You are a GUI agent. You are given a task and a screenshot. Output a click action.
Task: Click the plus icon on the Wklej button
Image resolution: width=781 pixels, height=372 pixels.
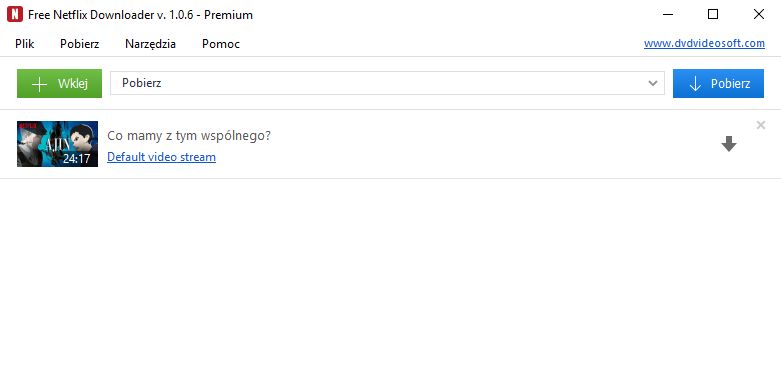coord(39,84)
